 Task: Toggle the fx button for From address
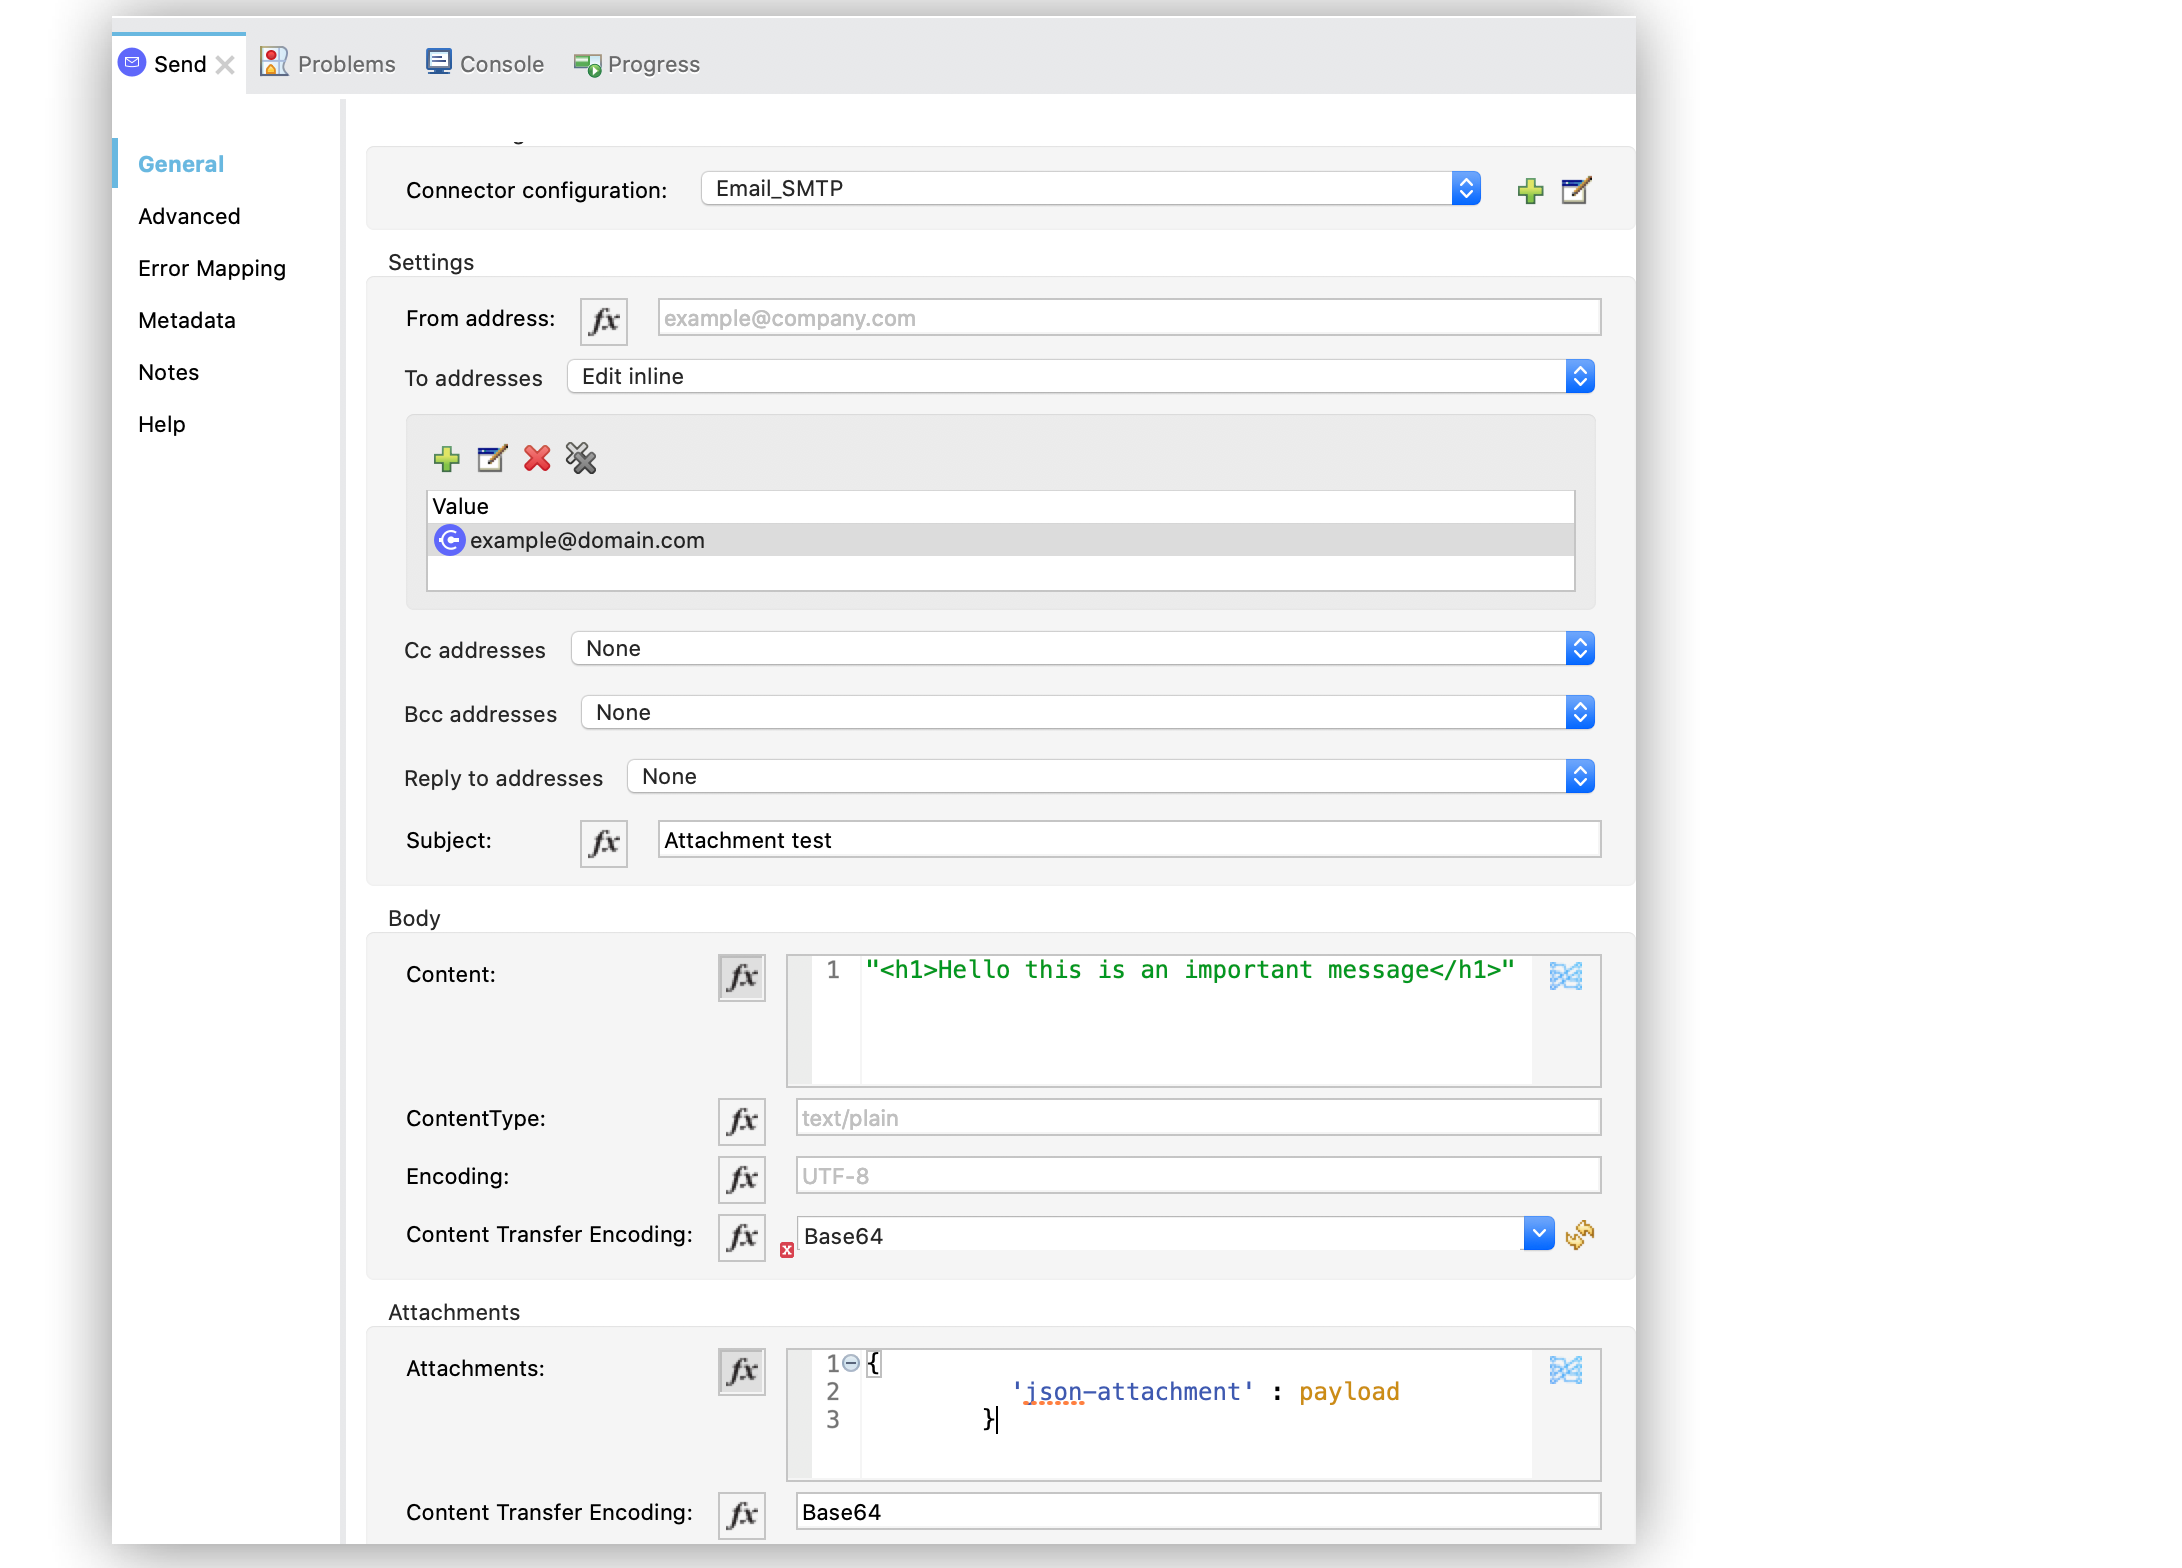coord(605,318)
